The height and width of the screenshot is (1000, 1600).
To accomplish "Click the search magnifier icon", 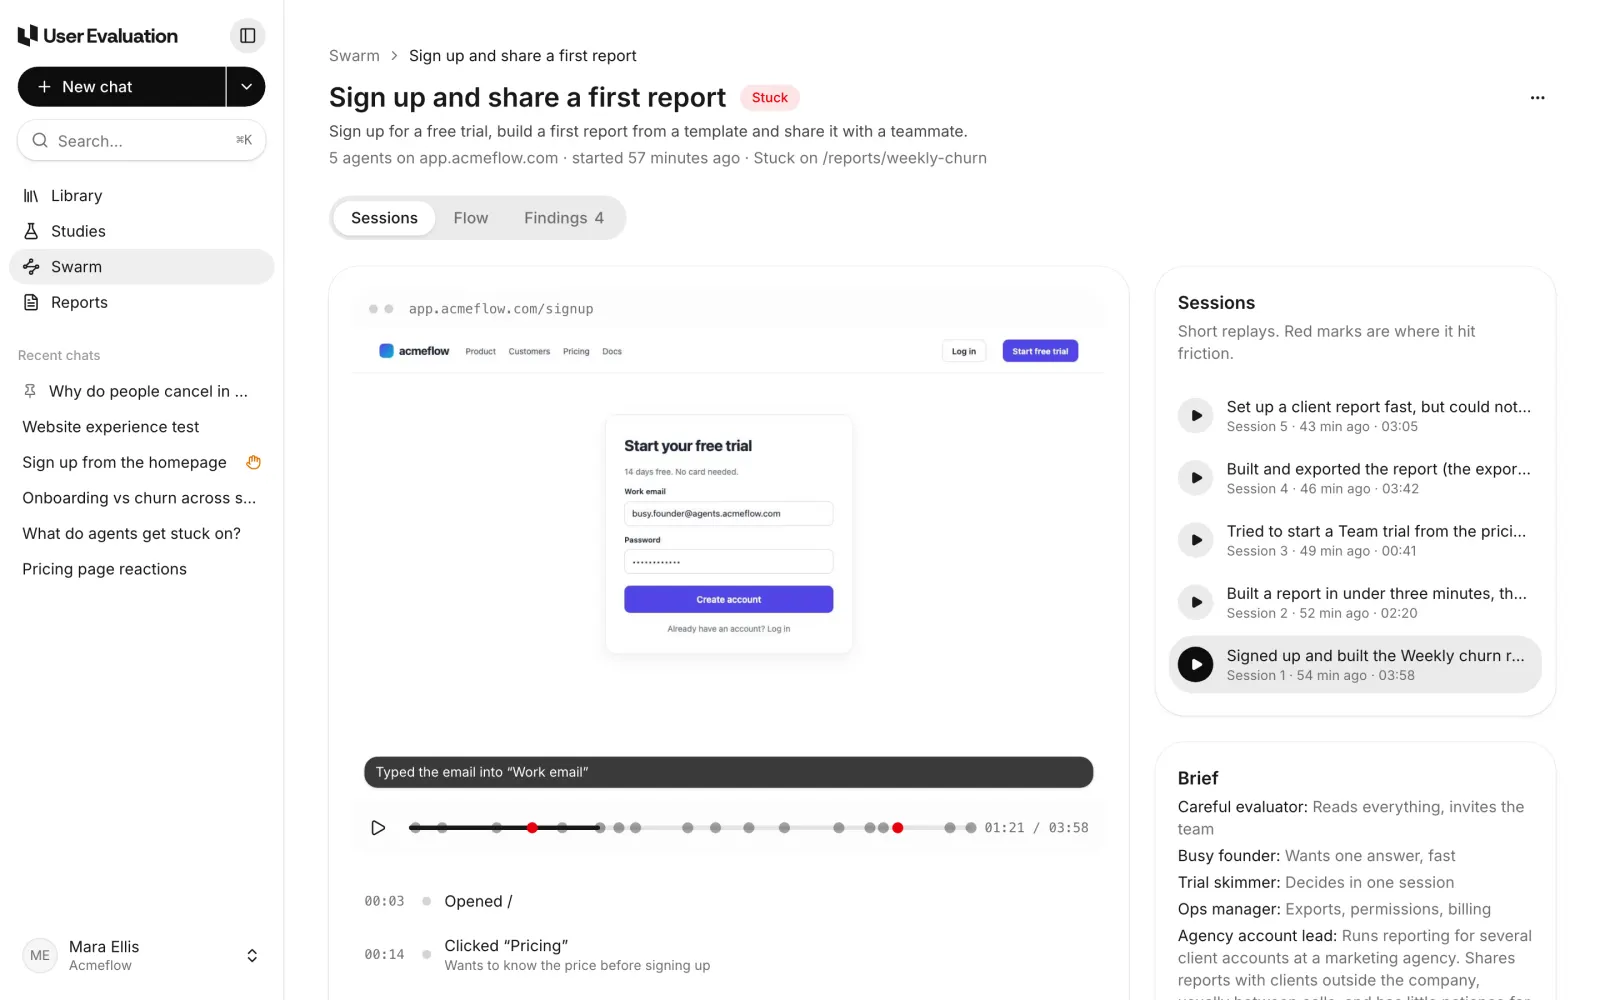I will (x=40, y=141).
